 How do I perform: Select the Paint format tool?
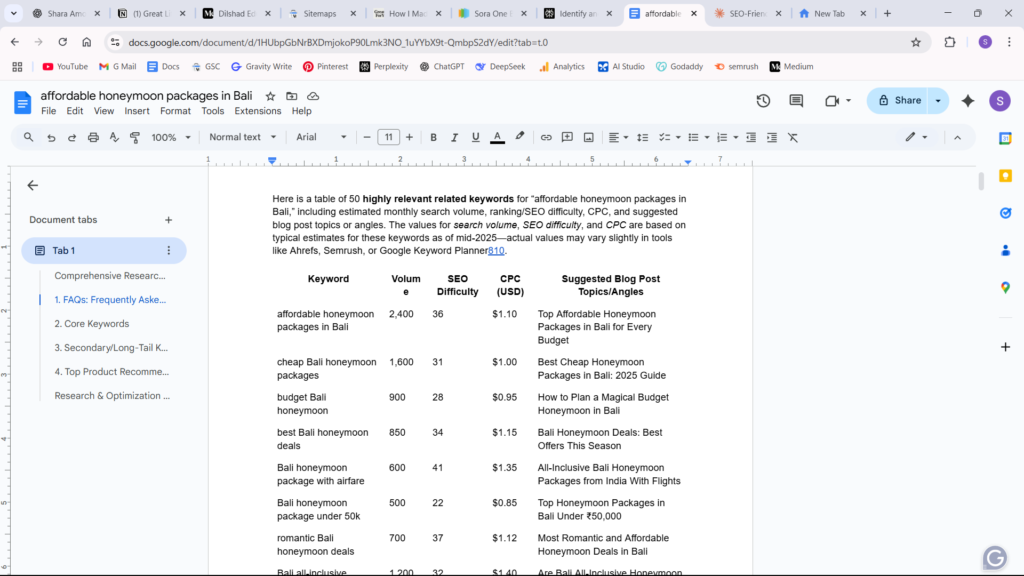point(135,137)
